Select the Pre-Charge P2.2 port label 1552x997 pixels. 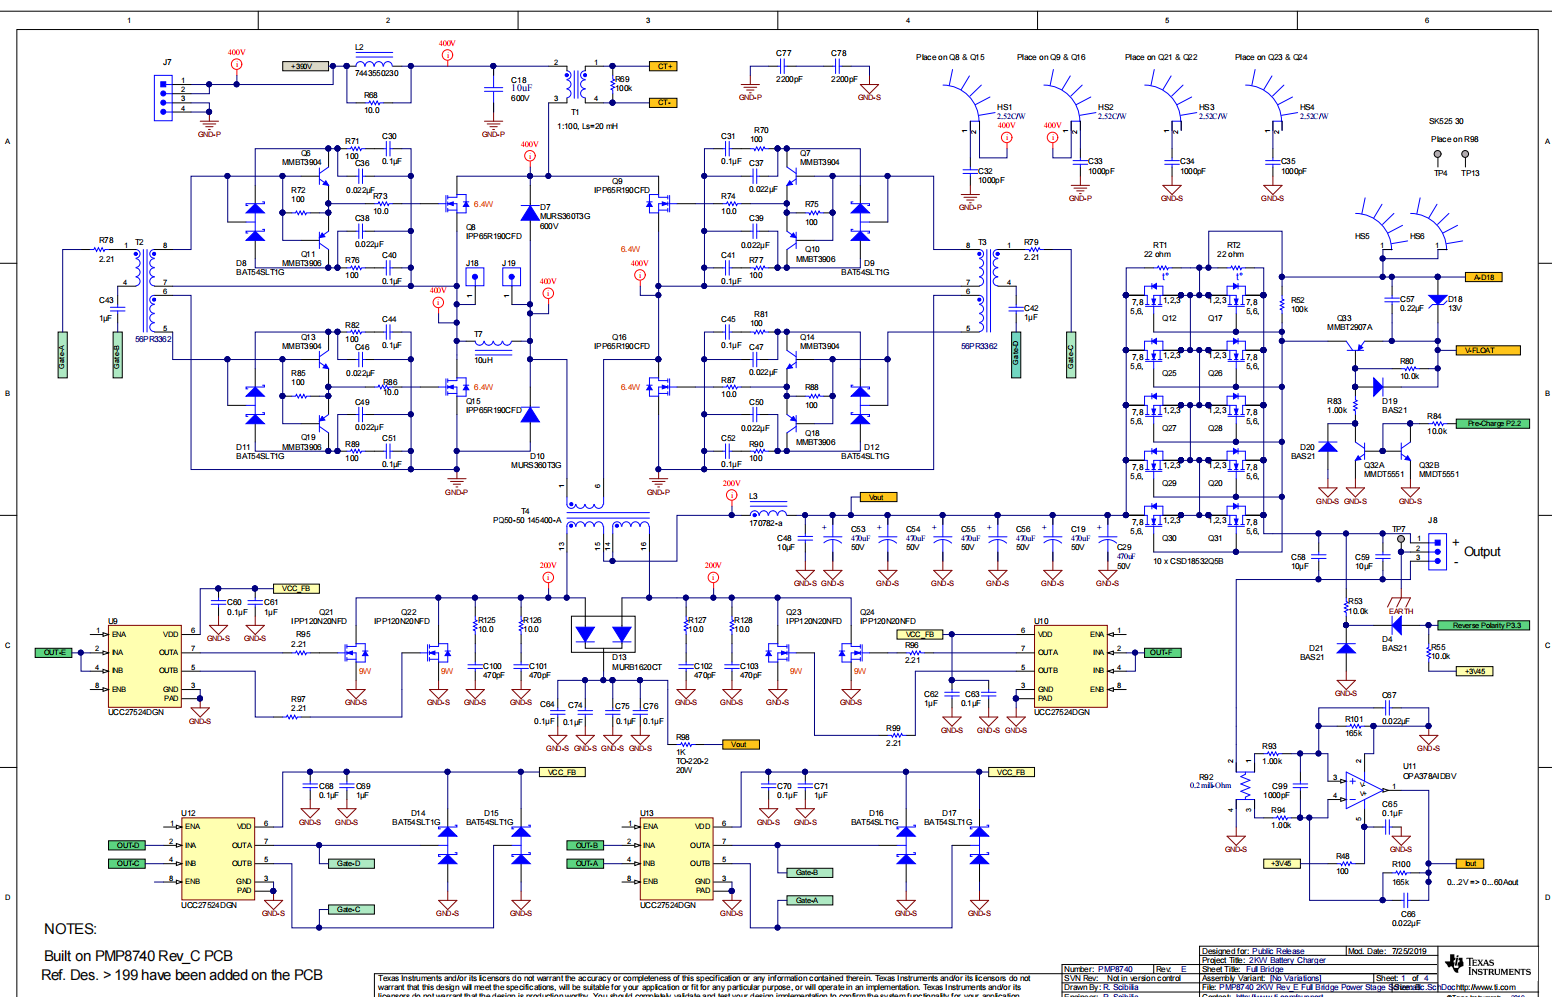click(1494, 423)
